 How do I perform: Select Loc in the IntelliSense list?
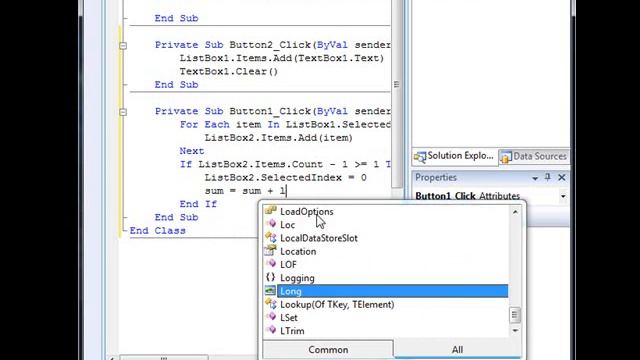pyautogui.click(x=287, y=225)
